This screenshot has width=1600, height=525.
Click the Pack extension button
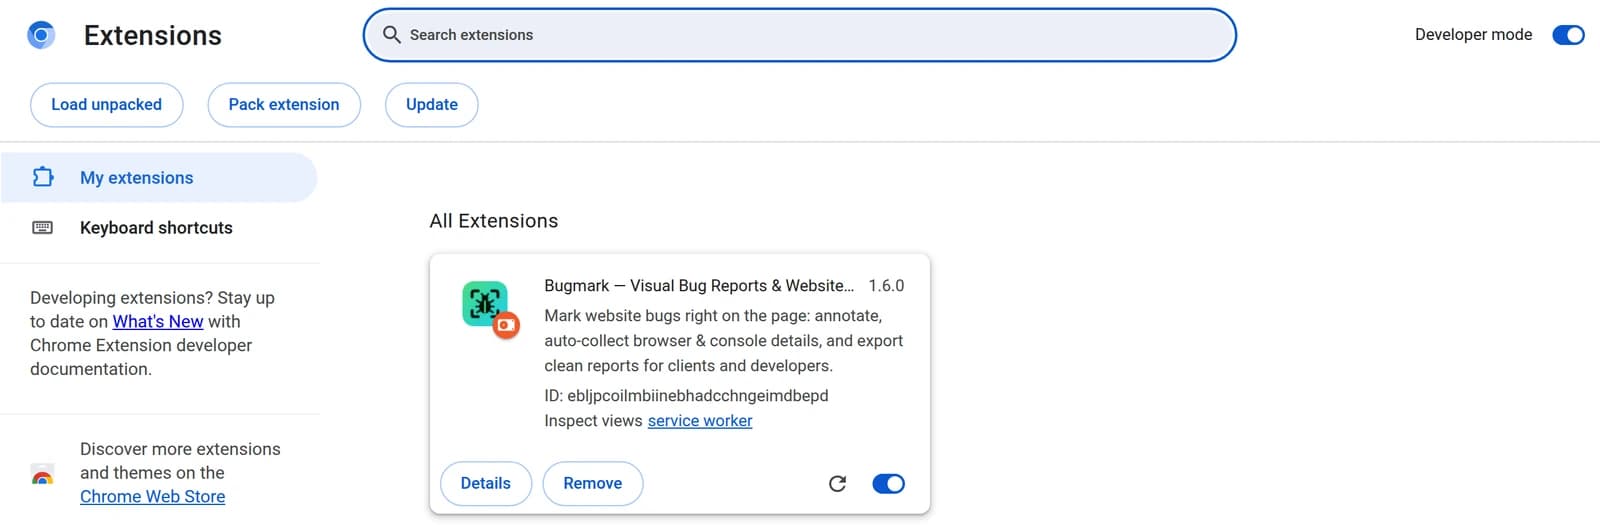[x=284, y=105]
